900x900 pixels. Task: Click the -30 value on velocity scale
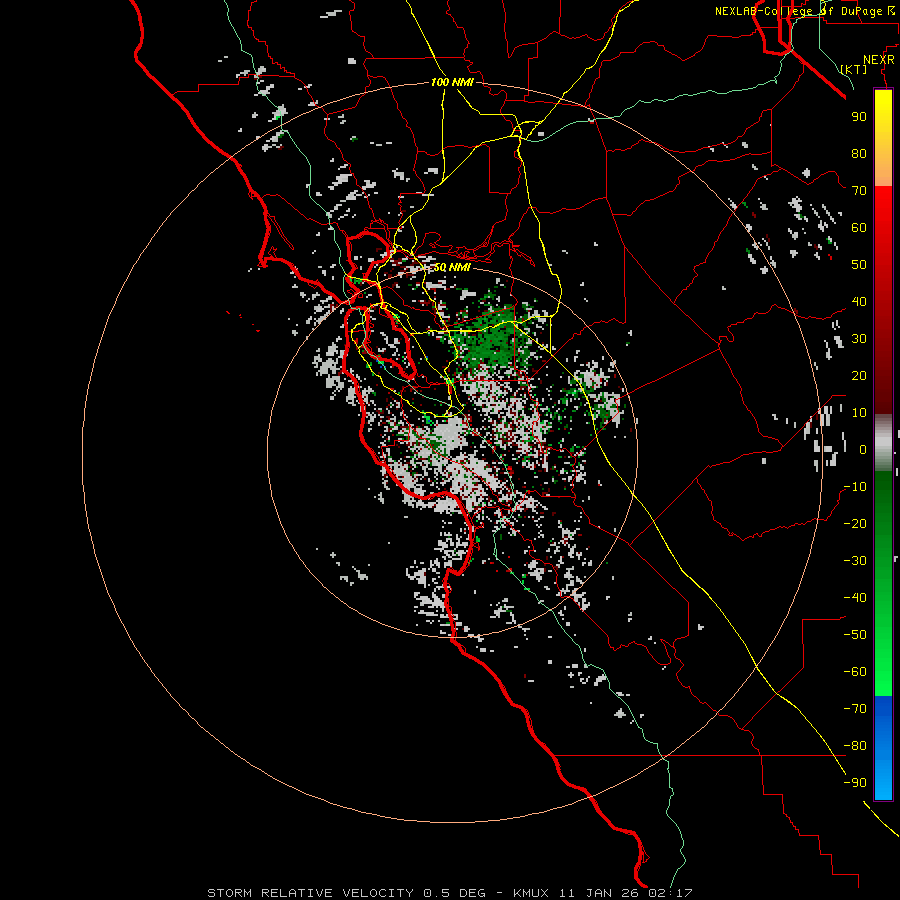pos(855,561)
